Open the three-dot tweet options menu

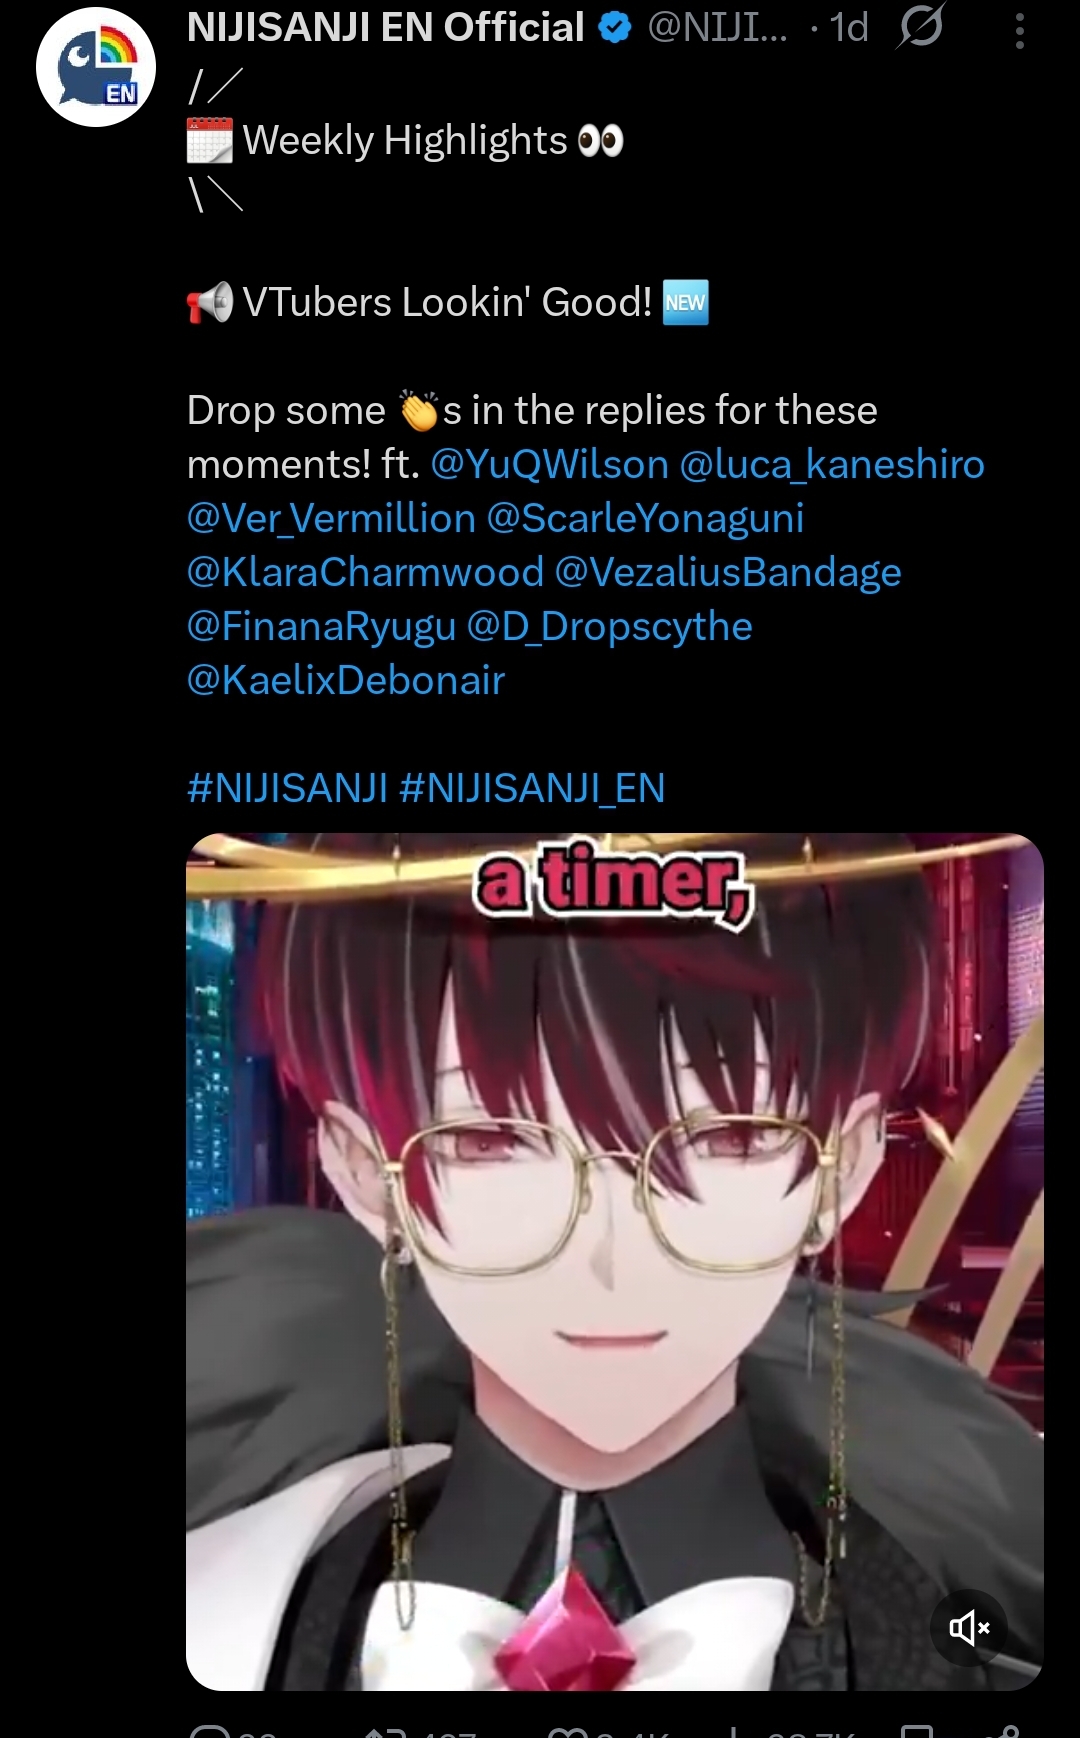[1019, 29]
